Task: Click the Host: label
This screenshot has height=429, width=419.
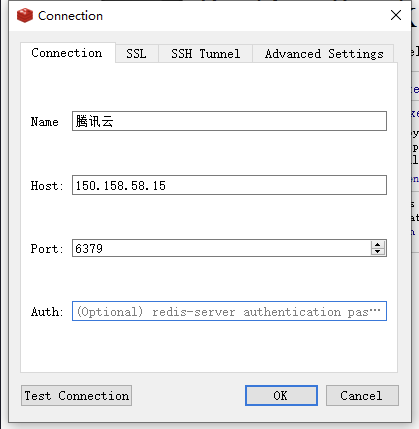Action: pos(47,185)
